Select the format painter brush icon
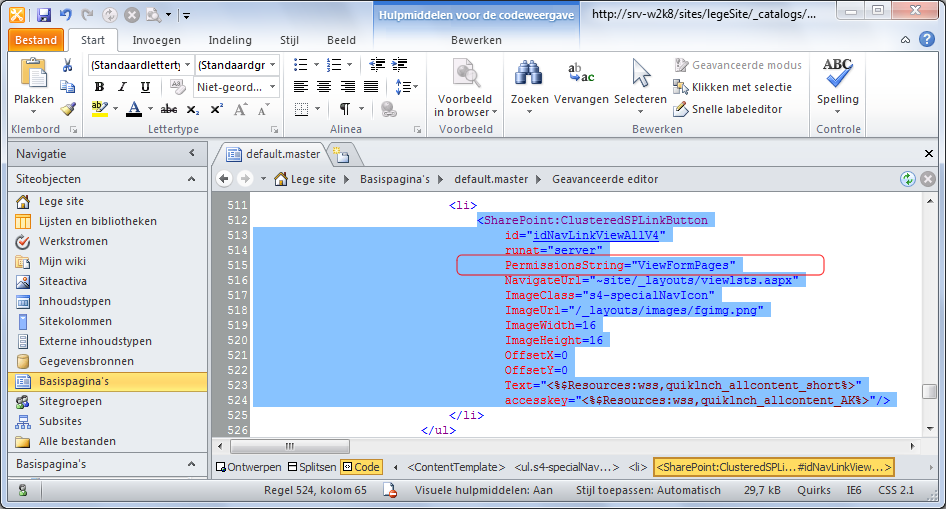This screenshot has width=946, height=509. pos(68,109)
